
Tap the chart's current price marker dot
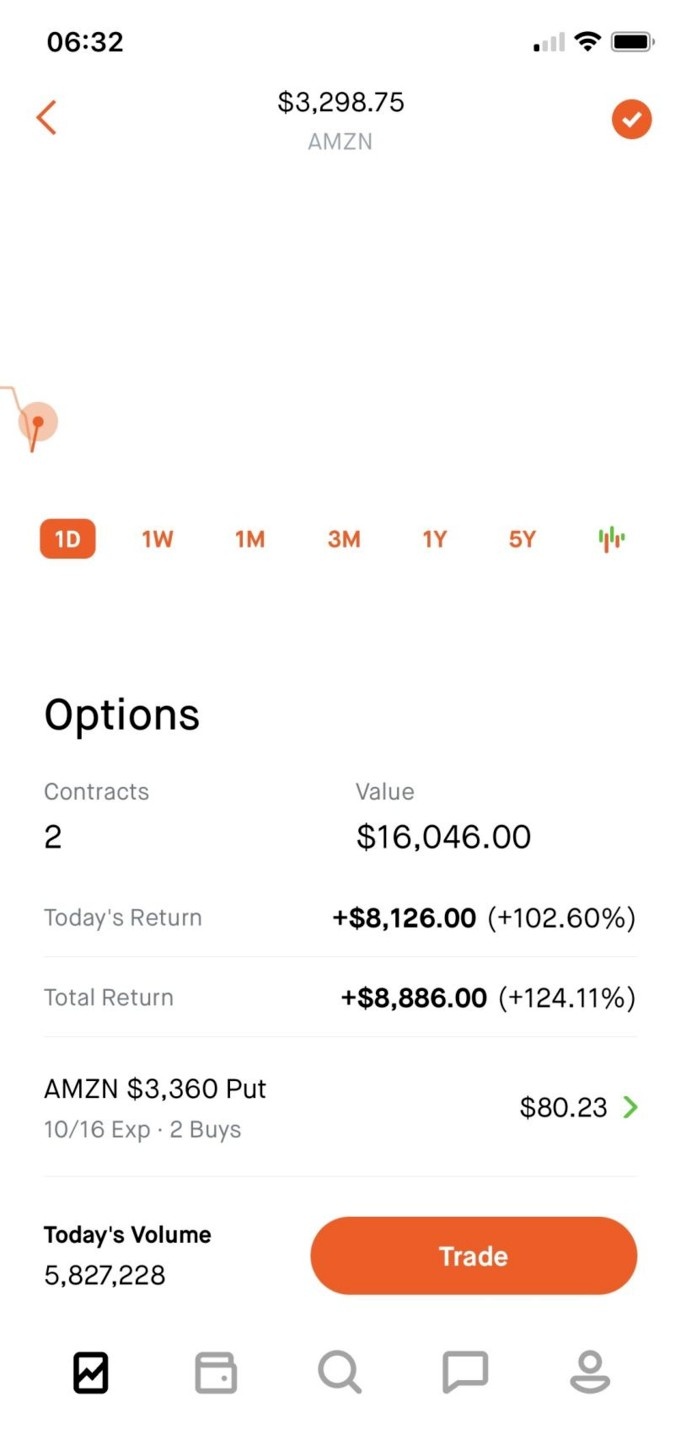(x=38, y=422)
